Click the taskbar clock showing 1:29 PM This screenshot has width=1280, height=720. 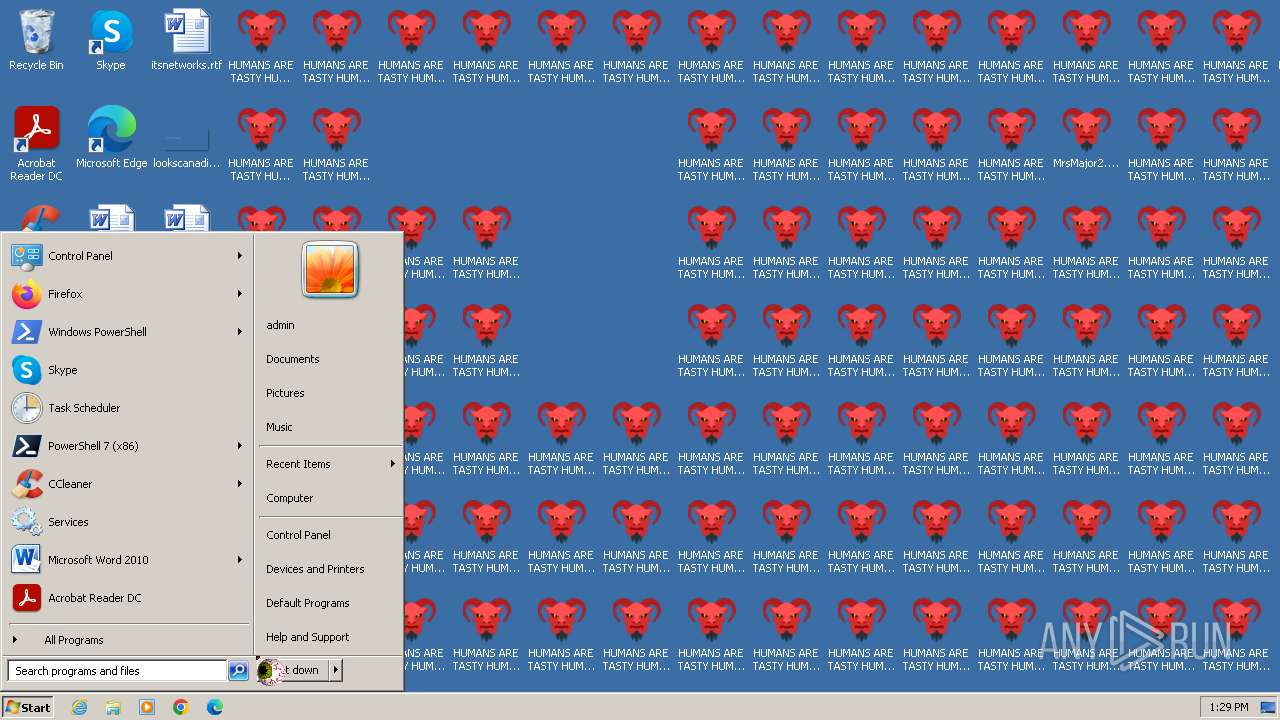1229,707
